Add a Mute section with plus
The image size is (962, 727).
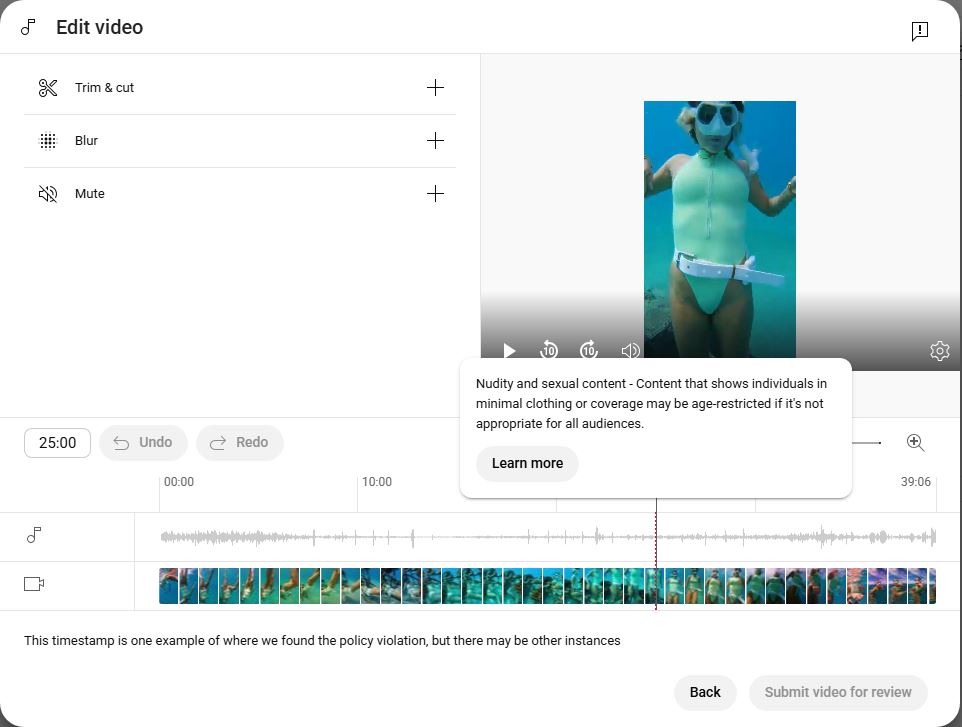[x=435, y=194]
